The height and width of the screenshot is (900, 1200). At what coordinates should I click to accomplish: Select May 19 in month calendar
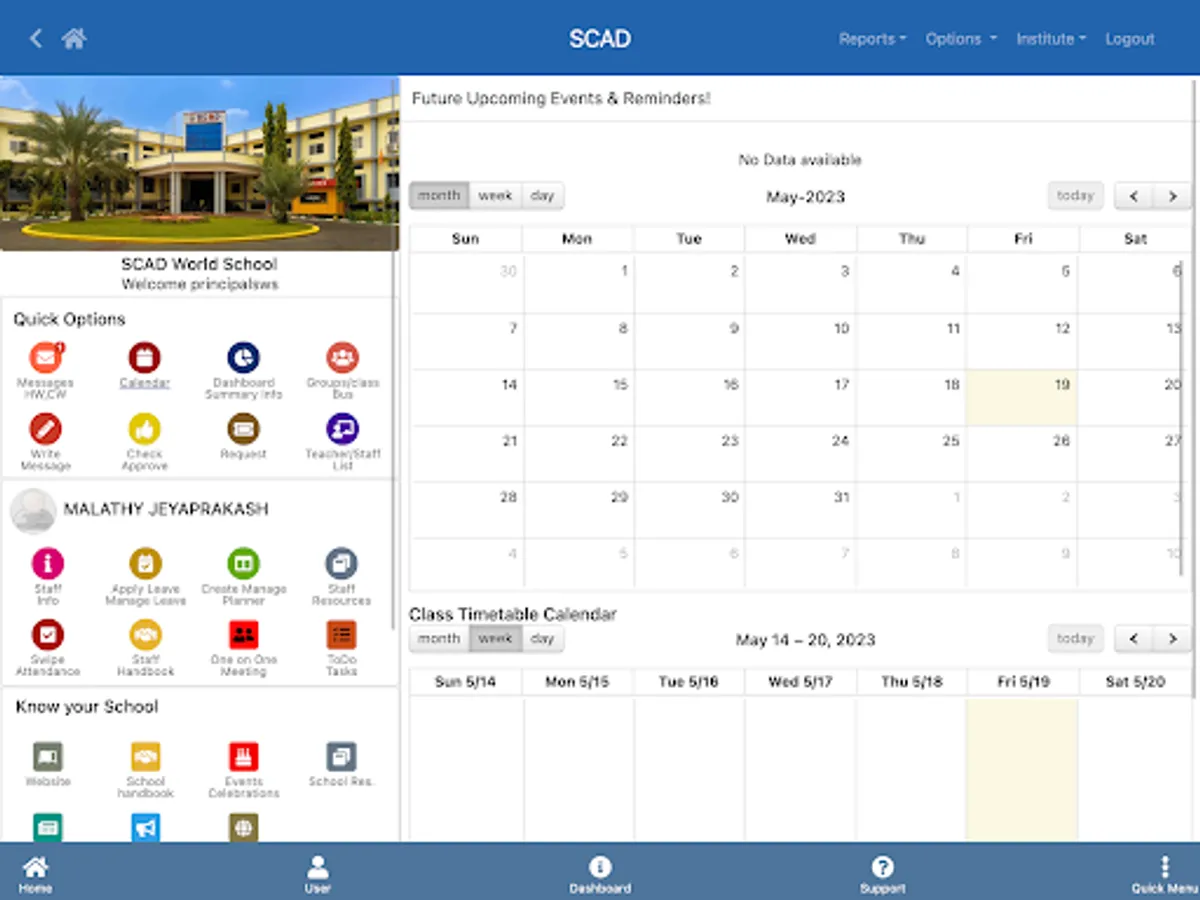pos(1022,399)
